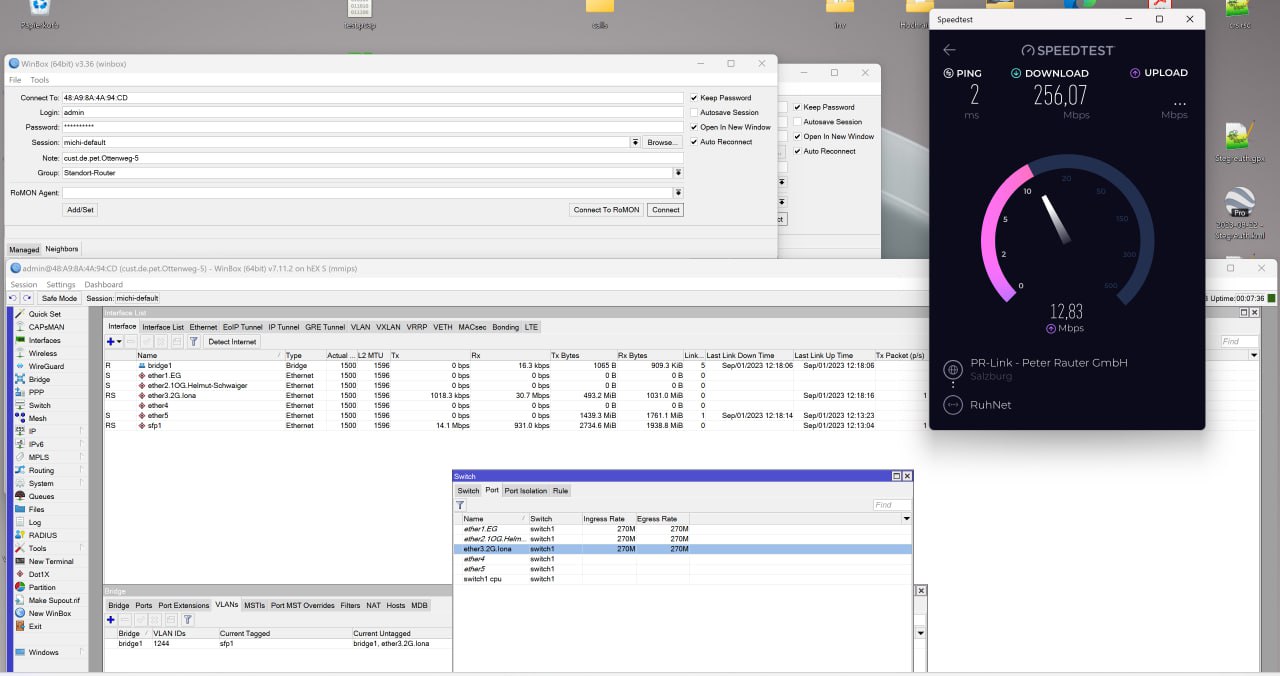Click the filter icon in Switch window
Screen dimensions: 1280x676
[x=461, y=505]
